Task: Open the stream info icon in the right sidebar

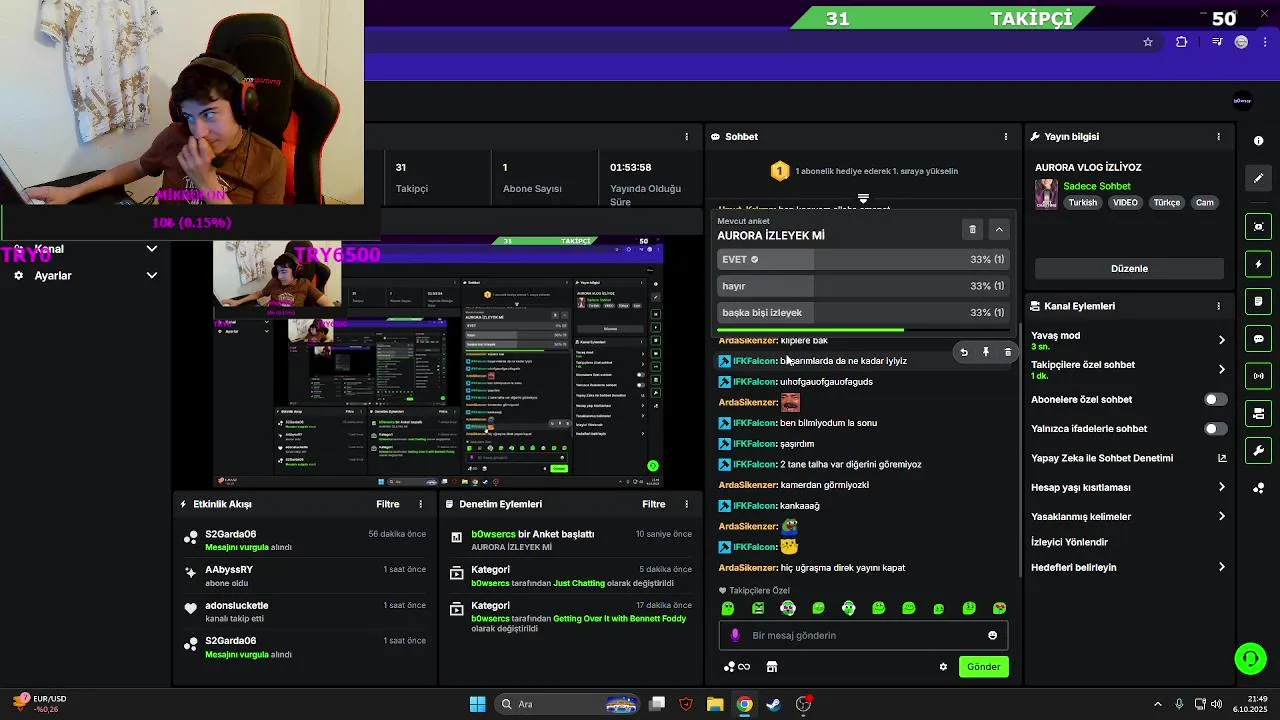Action: (1258, 141)
